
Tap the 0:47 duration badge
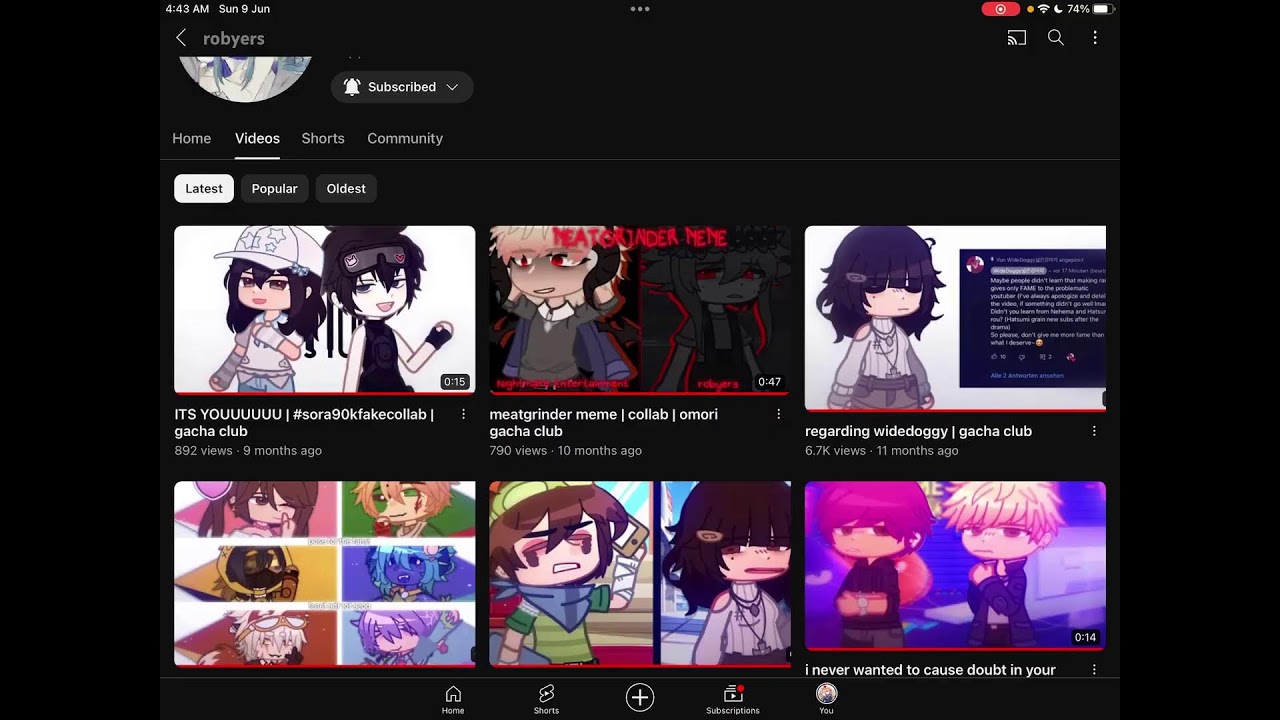(769, 382)
